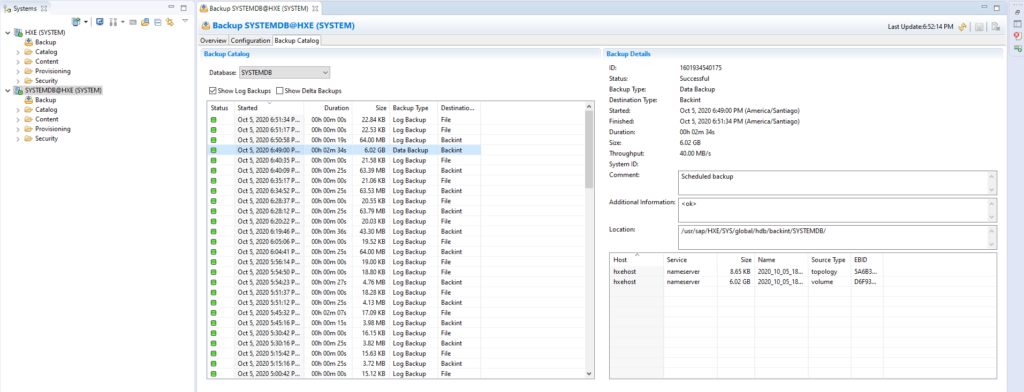This screenshot has height=392, width=1024.
Task: Click the Add System icon in Systems toolbar
Action: 76,22
